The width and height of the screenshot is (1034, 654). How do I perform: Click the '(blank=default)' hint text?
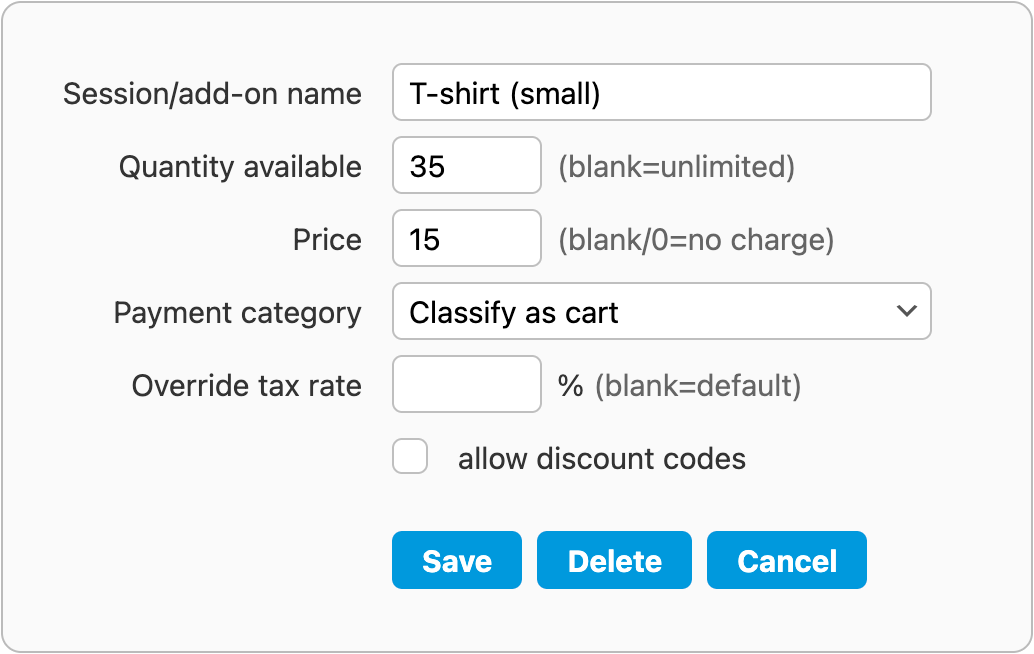(698, 386)
